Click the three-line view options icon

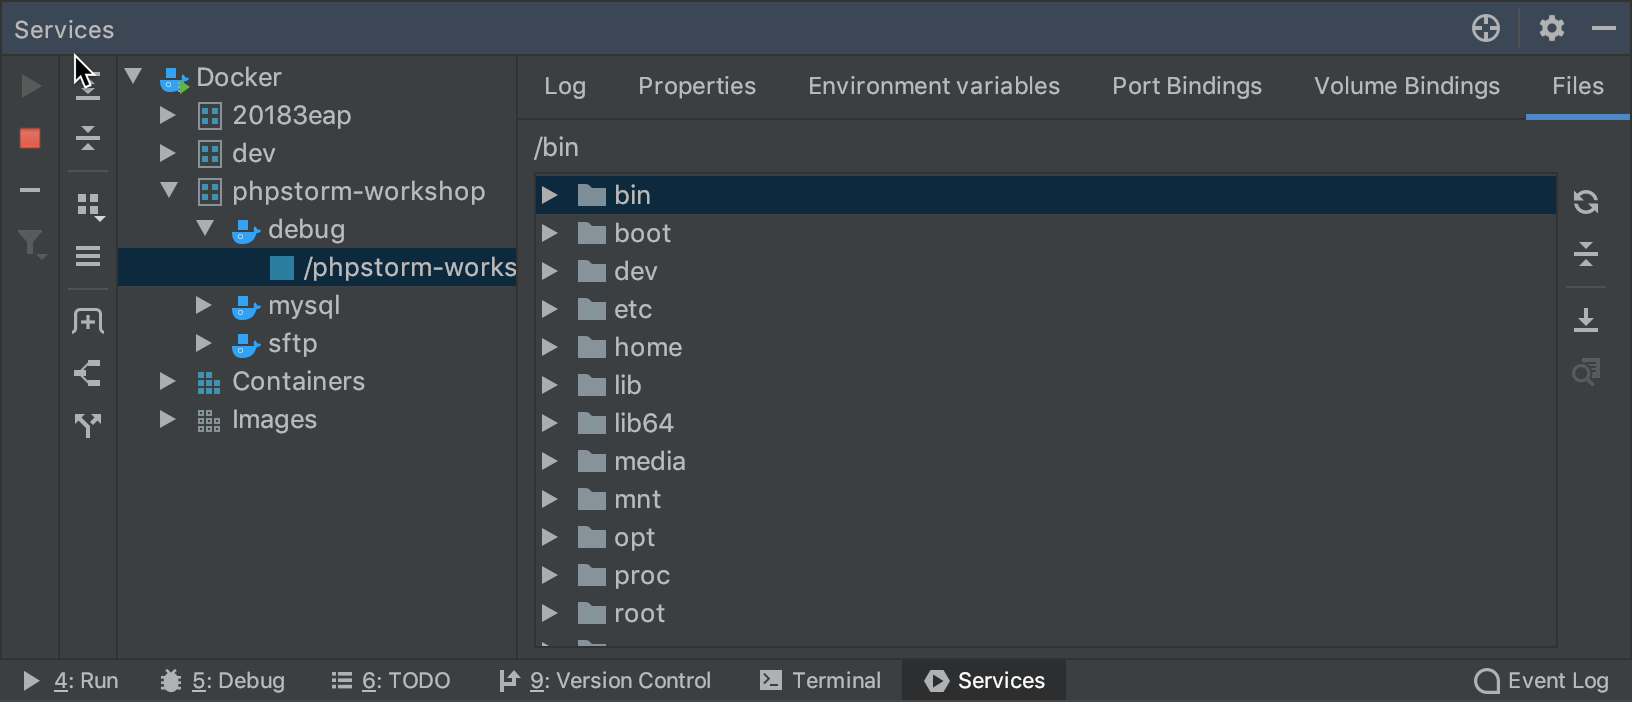pos(88,257)
